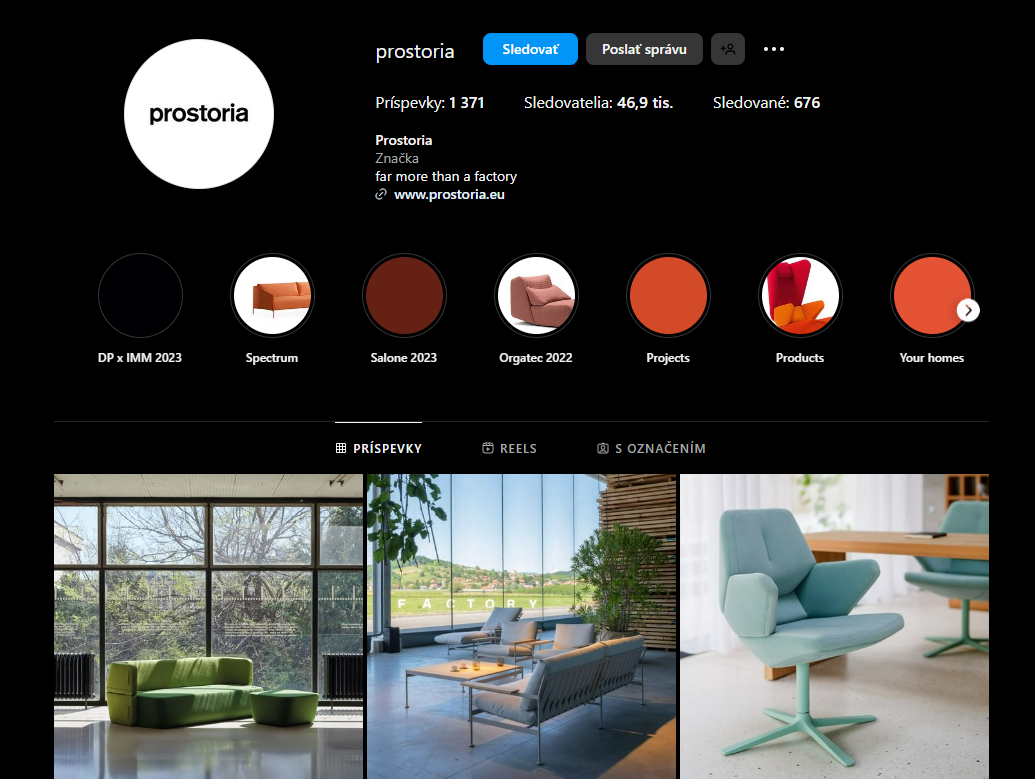Switch to the S označením tab
1035x779 pixels.
coord(651,448)
